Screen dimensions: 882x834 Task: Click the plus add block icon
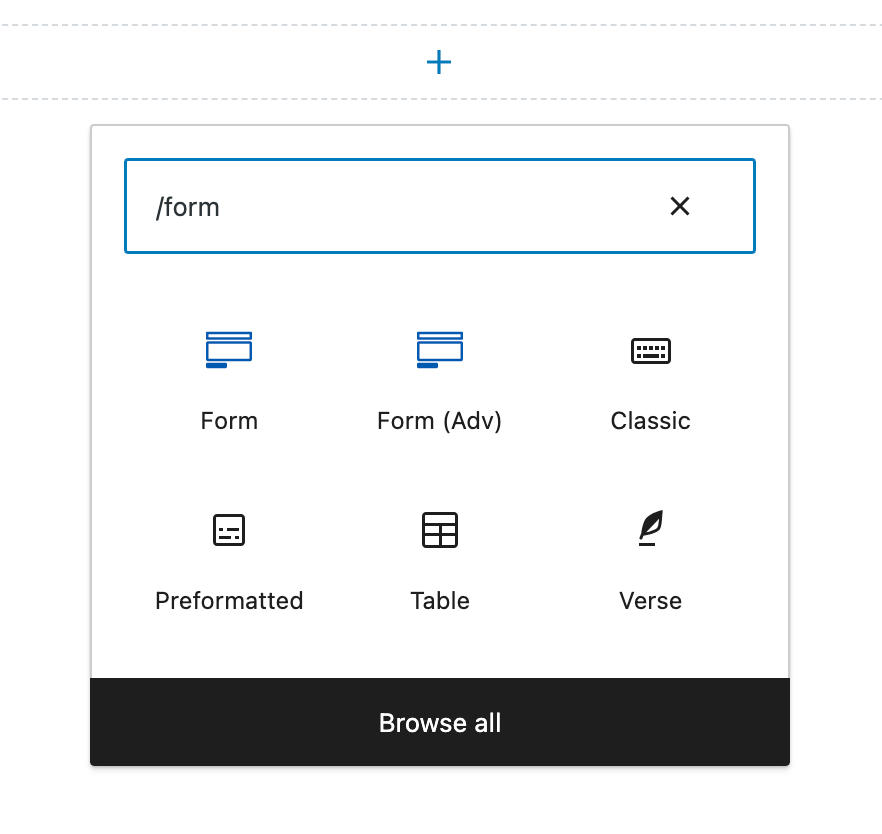439,63
